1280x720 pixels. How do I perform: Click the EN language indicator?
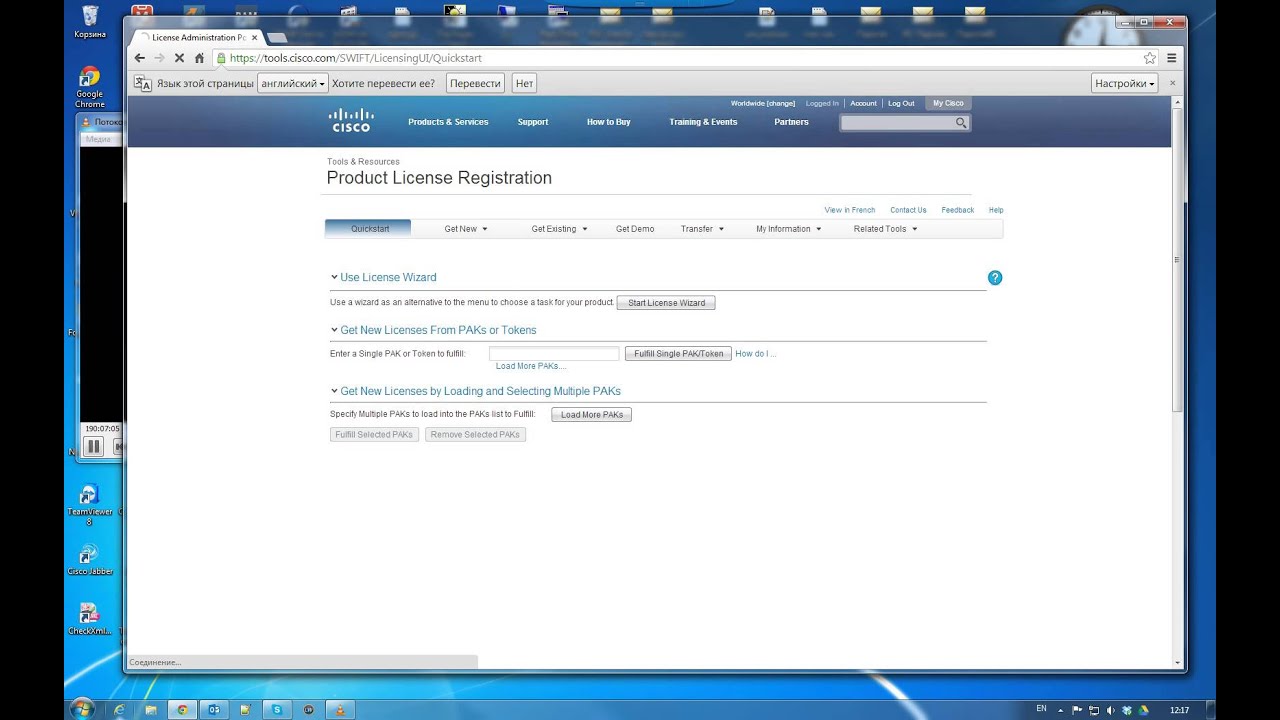tap(1041, 709)
